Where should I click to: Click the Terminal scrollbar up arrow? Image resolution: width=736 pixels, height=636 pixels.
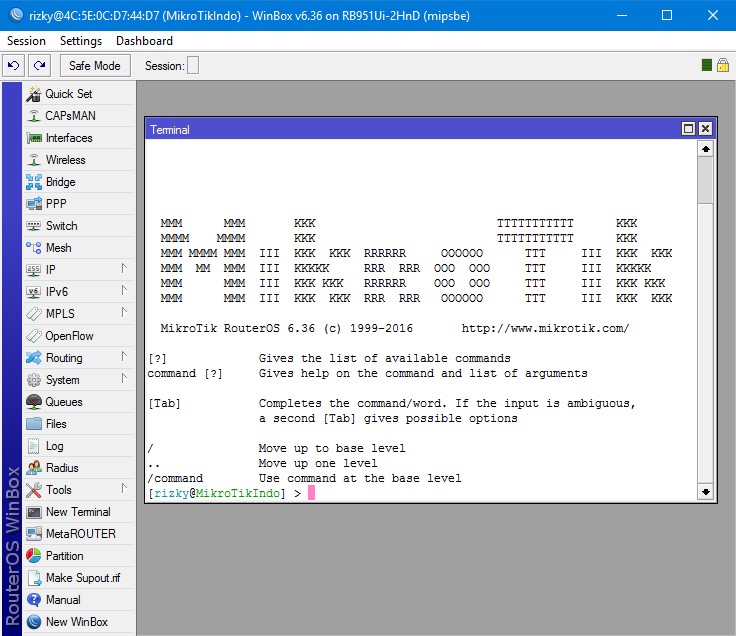coord(705,149)
